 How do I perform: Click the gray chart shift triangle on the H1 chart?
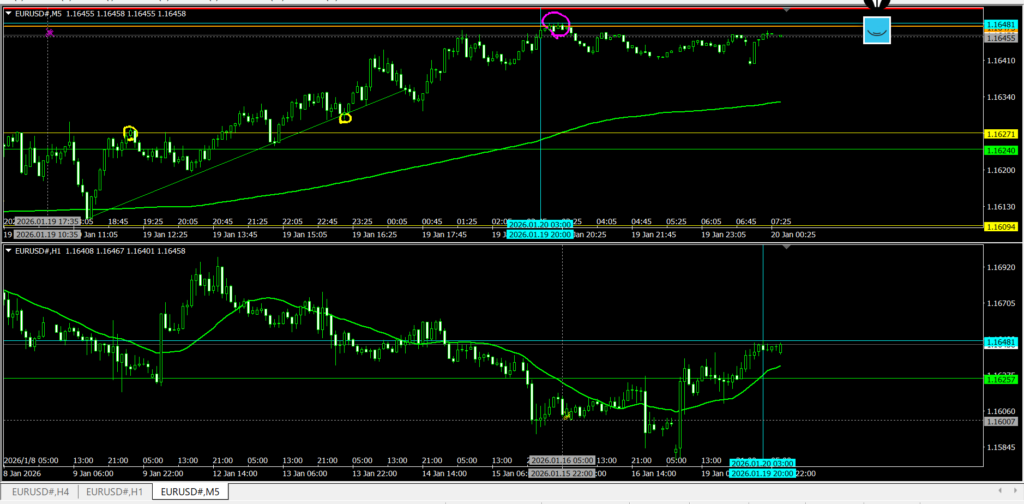tap(786, 247)
